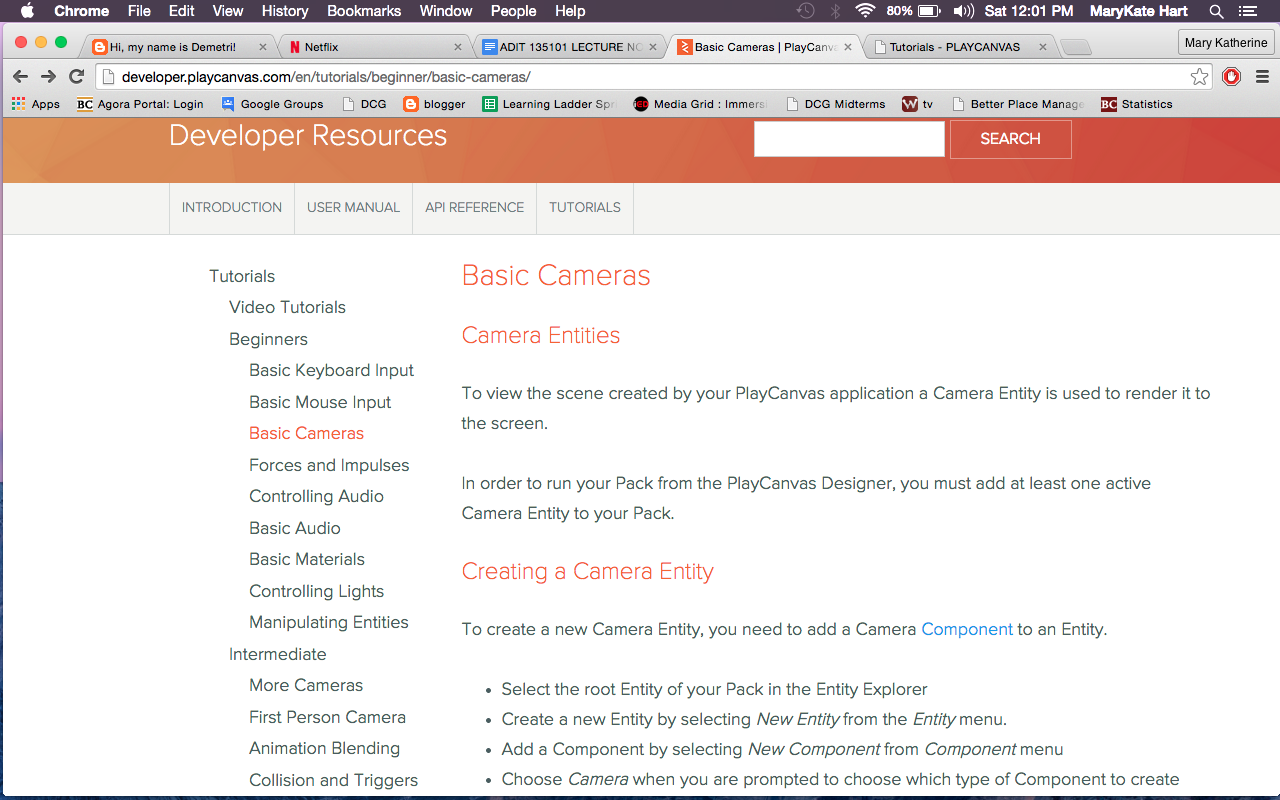Click the Mary Katherine profile button
This screenshot has height=800, width=1280.
1226,43
